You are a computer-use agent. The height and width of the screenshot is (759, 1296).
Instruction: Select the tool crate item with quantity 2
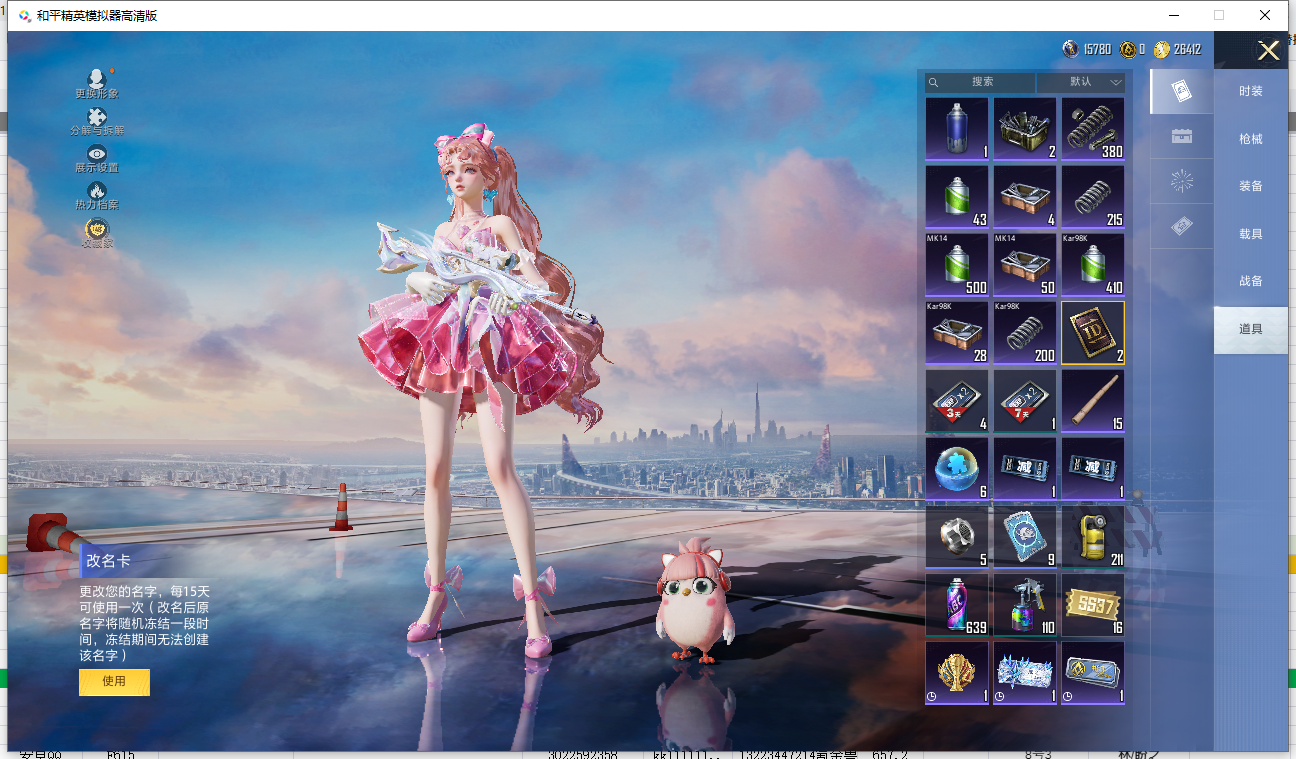tap(1025, 129)
